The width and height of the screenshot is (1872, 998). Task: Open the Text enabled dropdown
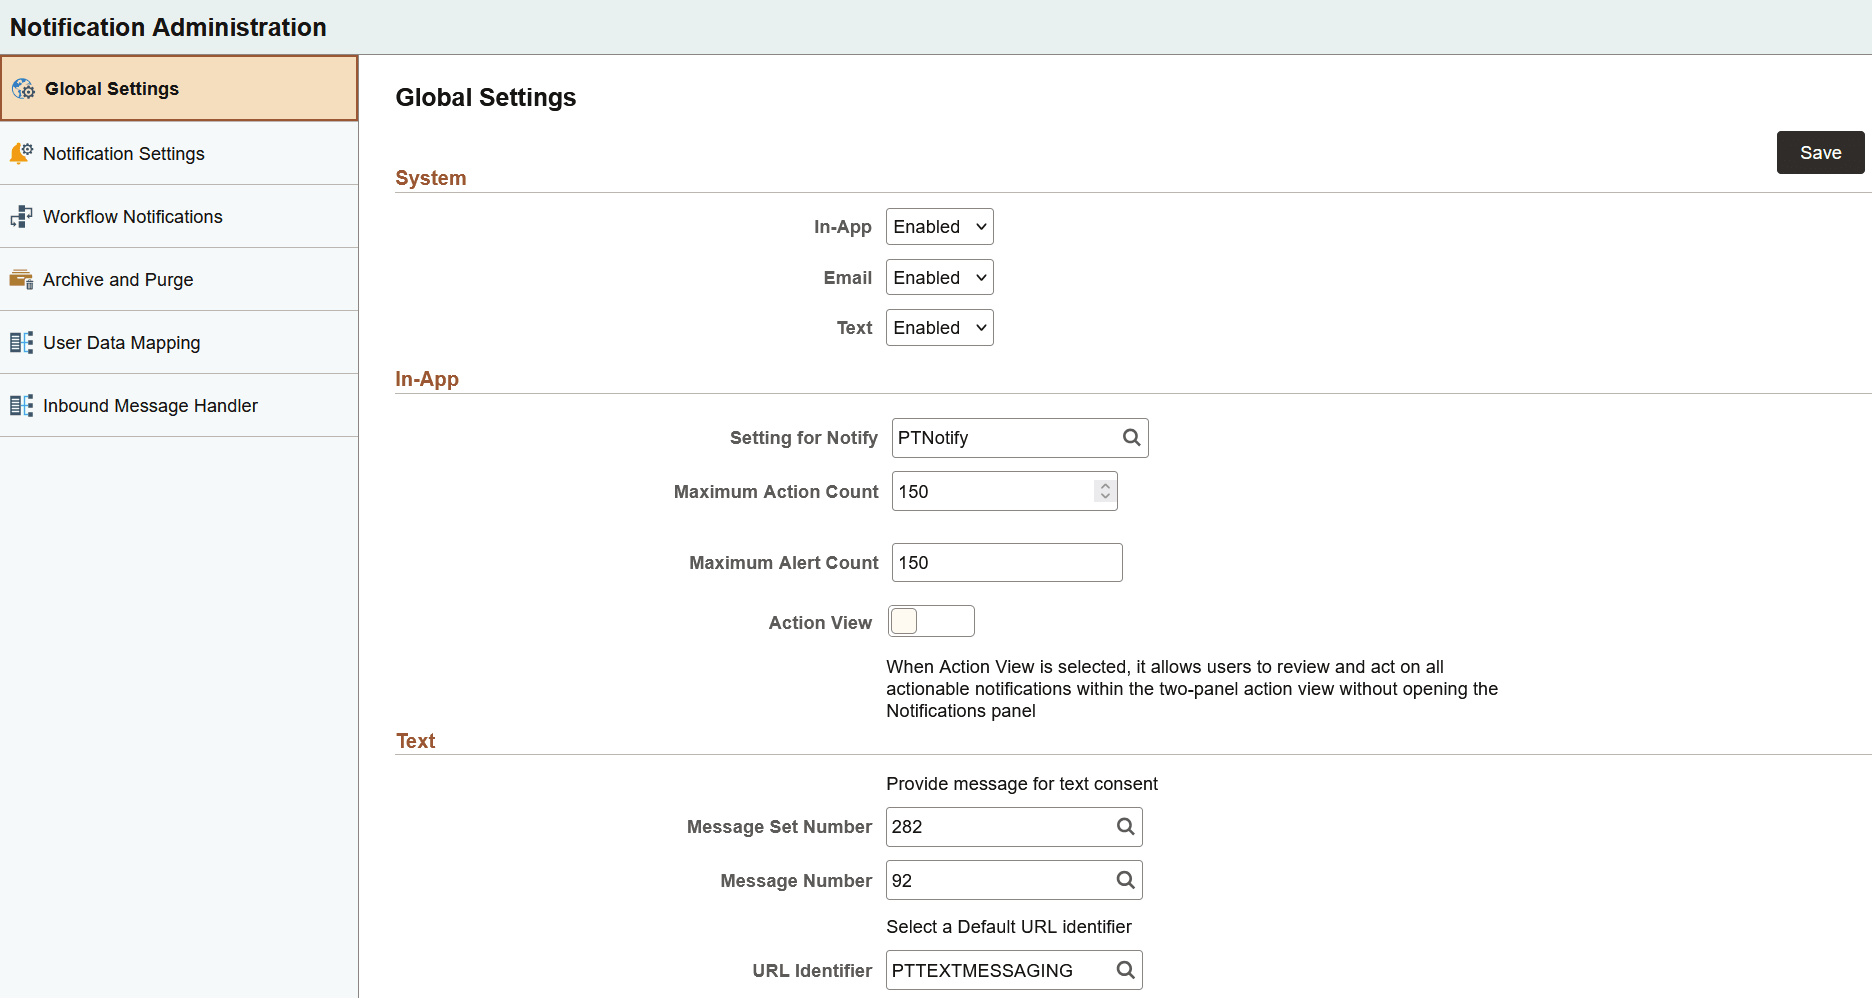(x=938, y=327)
